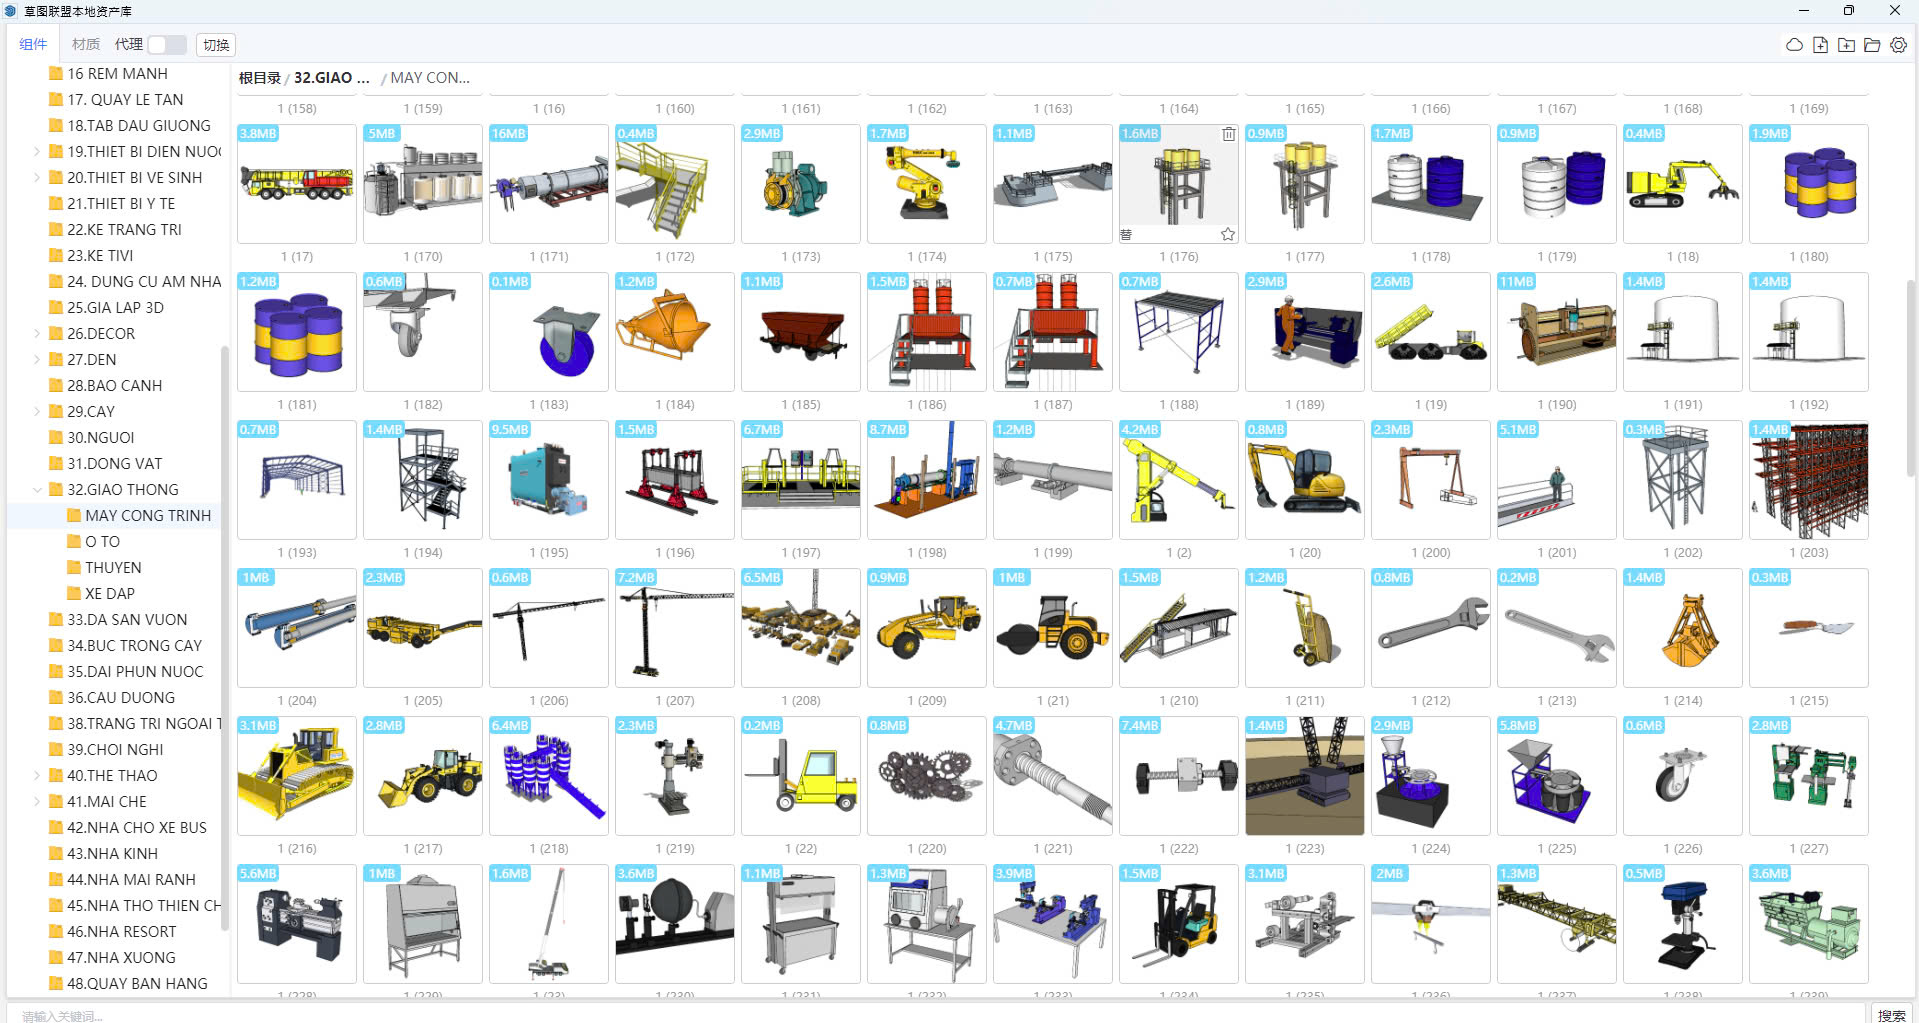Screen dimensions: 1919x1023
Task: Click the keyword search input field
Action: [x=900, y=1014]
